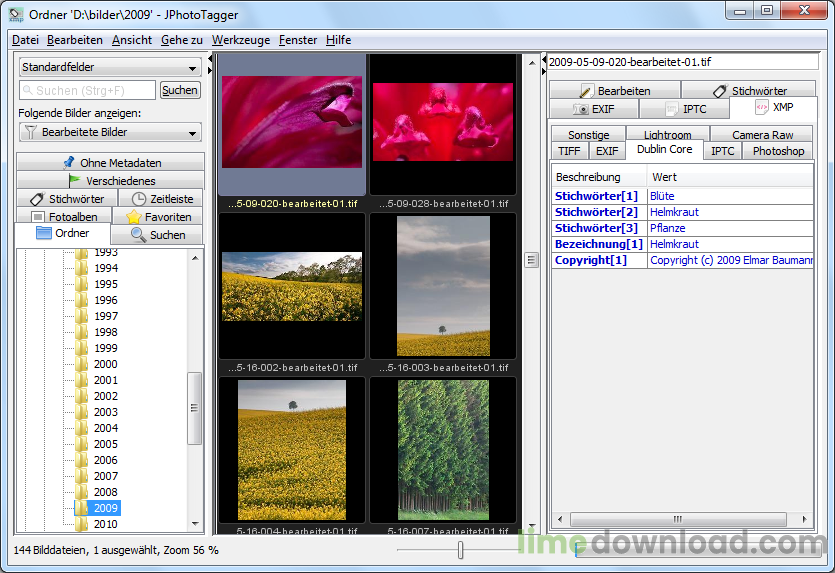
Task: Click the 2001 folder icon
Action: tap(81, 380)
